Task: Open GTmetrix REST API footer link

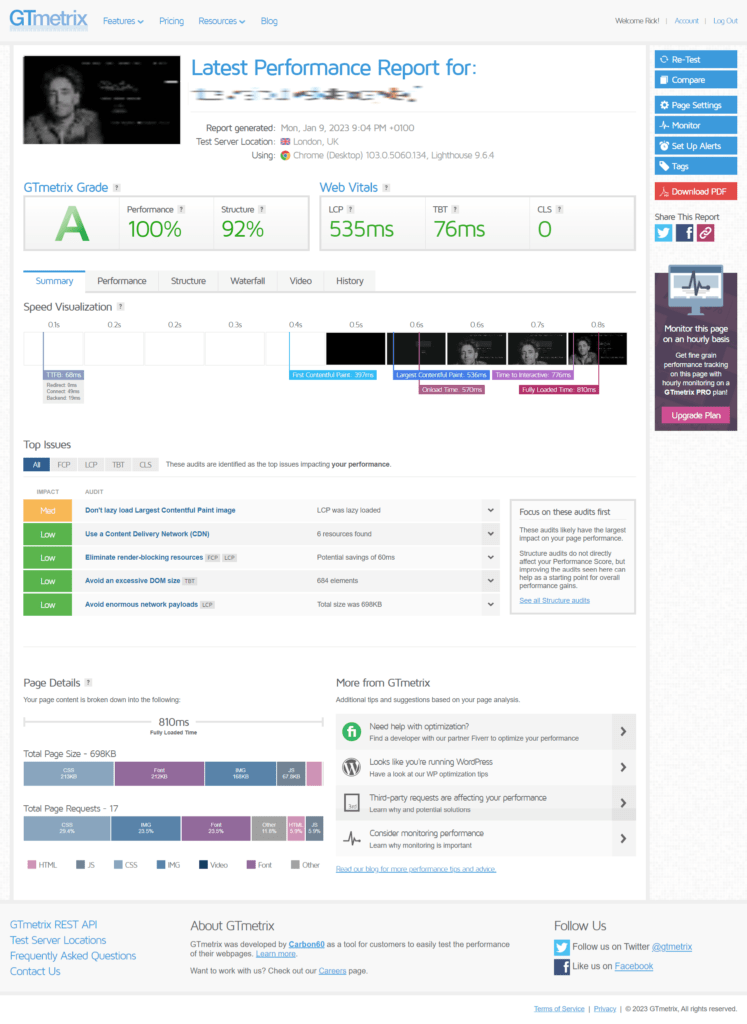Action: click(x=54, y=925)
